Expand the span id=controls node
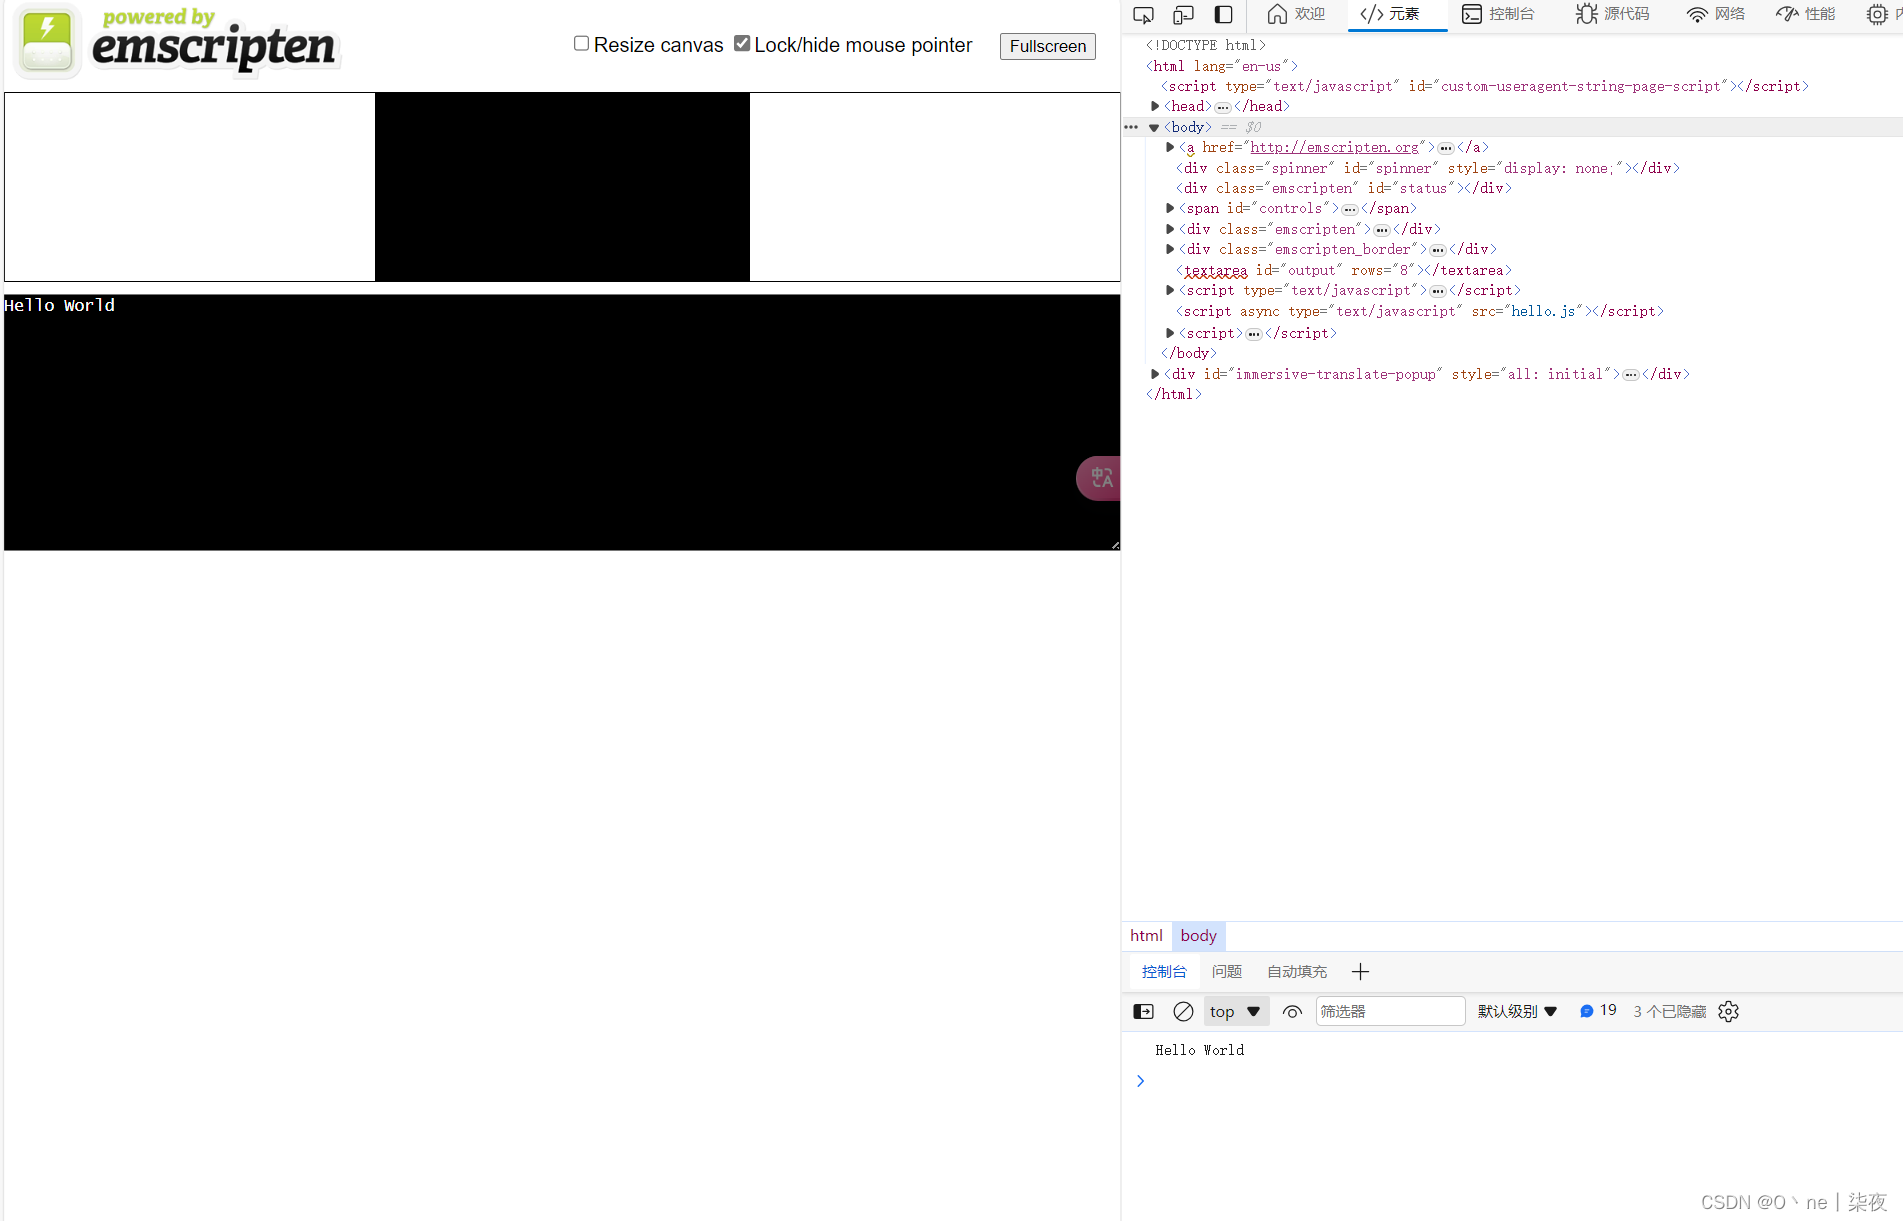Screen dimensions: 1903x1221 click(x=1170, y=208)
